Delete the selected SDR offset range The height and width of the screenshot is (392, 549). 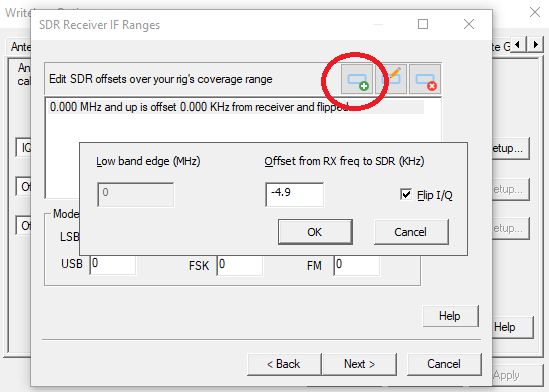(425, 79)
